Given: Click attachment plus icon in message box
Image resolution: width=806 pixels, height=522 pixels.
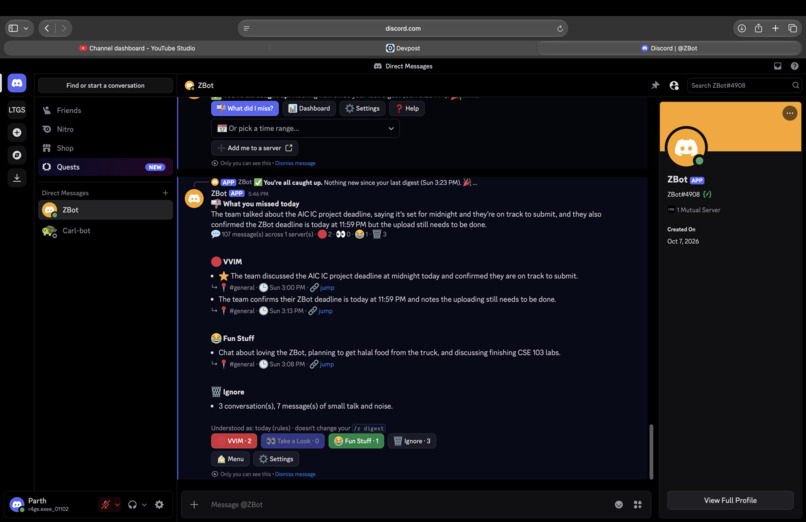Looking at the screenshot, I should point(194,505).
